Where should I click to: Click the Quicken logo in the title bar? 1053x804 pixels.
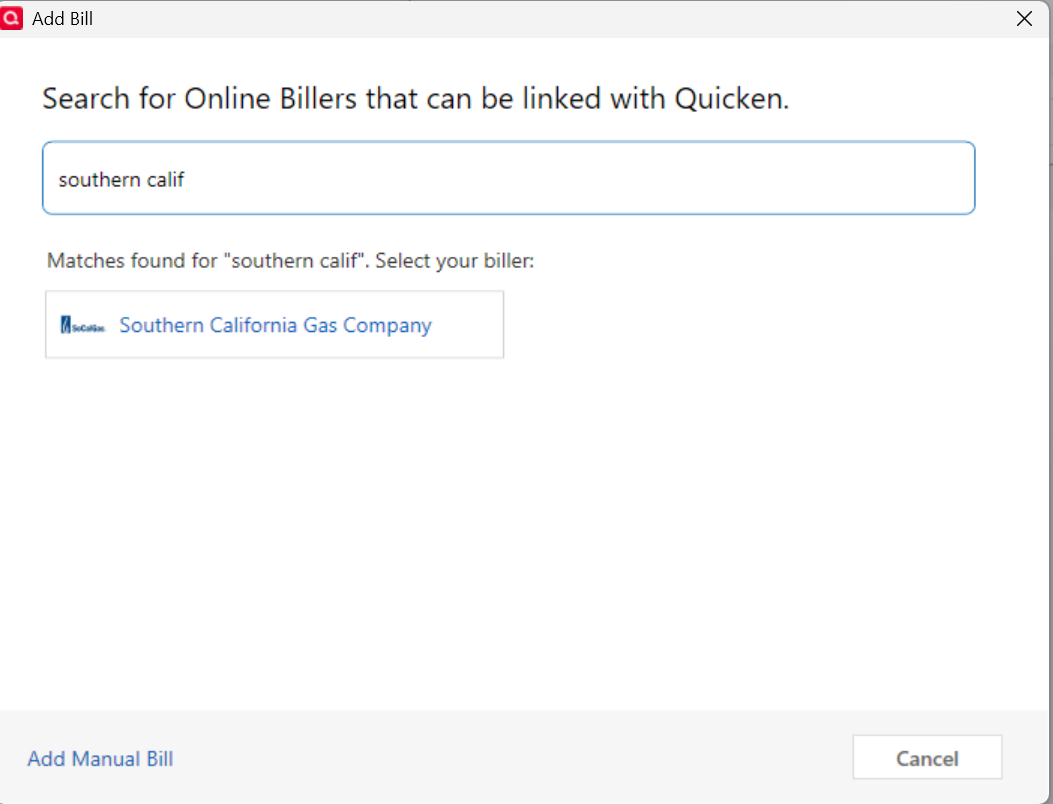[x=14, y=18]
